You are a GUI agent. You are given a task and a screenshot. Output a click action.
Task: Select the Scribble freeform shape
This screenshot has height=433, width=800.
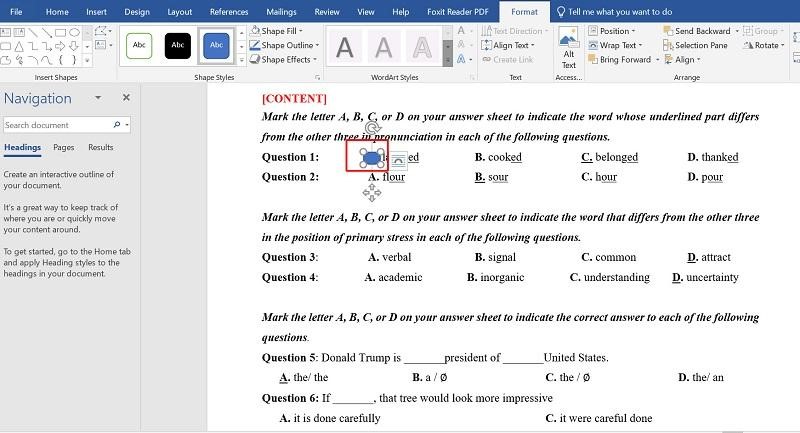pyautogui.click(x=19, y=60)
